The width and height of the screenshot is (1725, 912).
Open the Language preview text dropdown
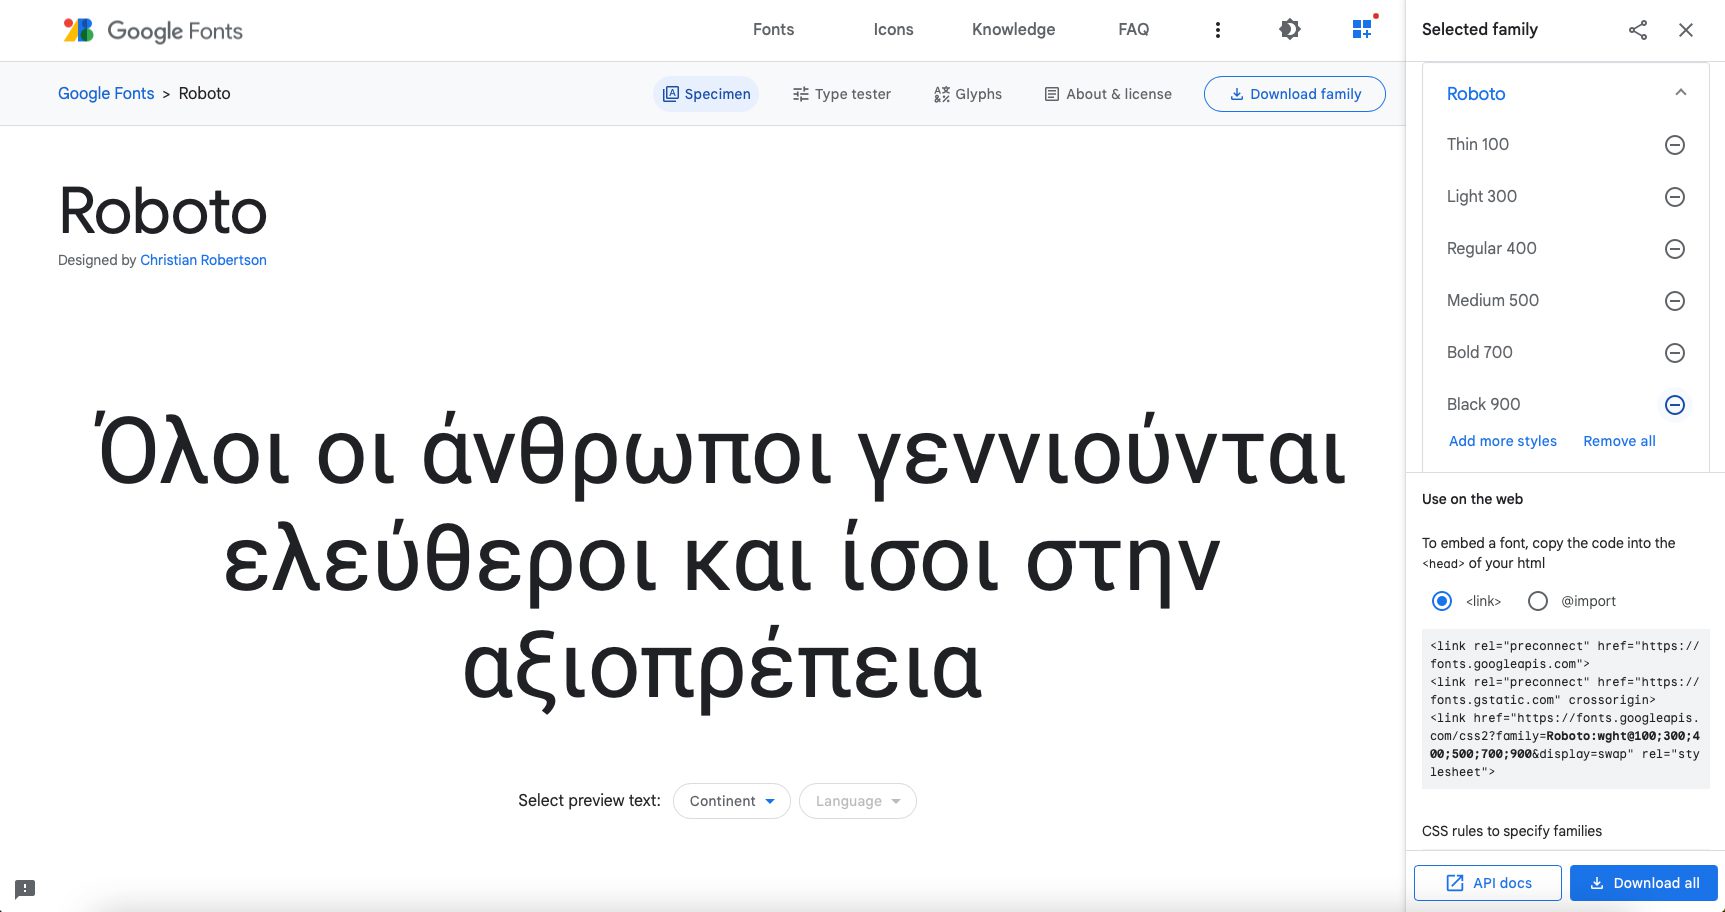[x=857, y=801]
